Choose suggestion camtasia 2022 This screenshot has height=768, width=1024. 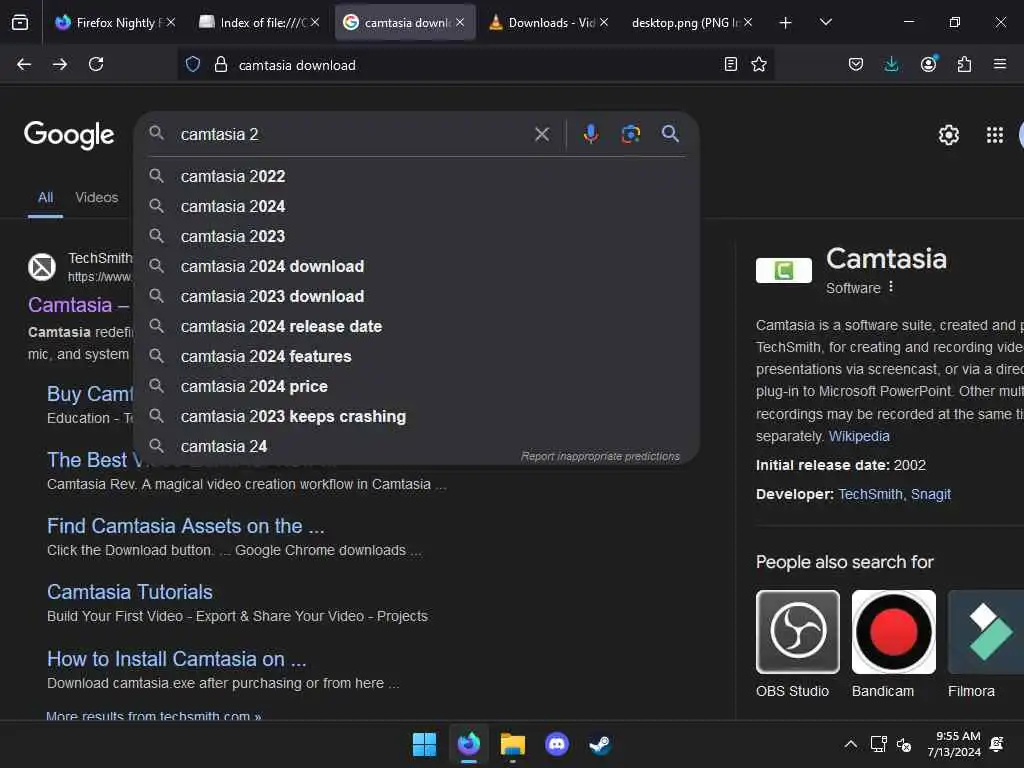pos(417,176)
